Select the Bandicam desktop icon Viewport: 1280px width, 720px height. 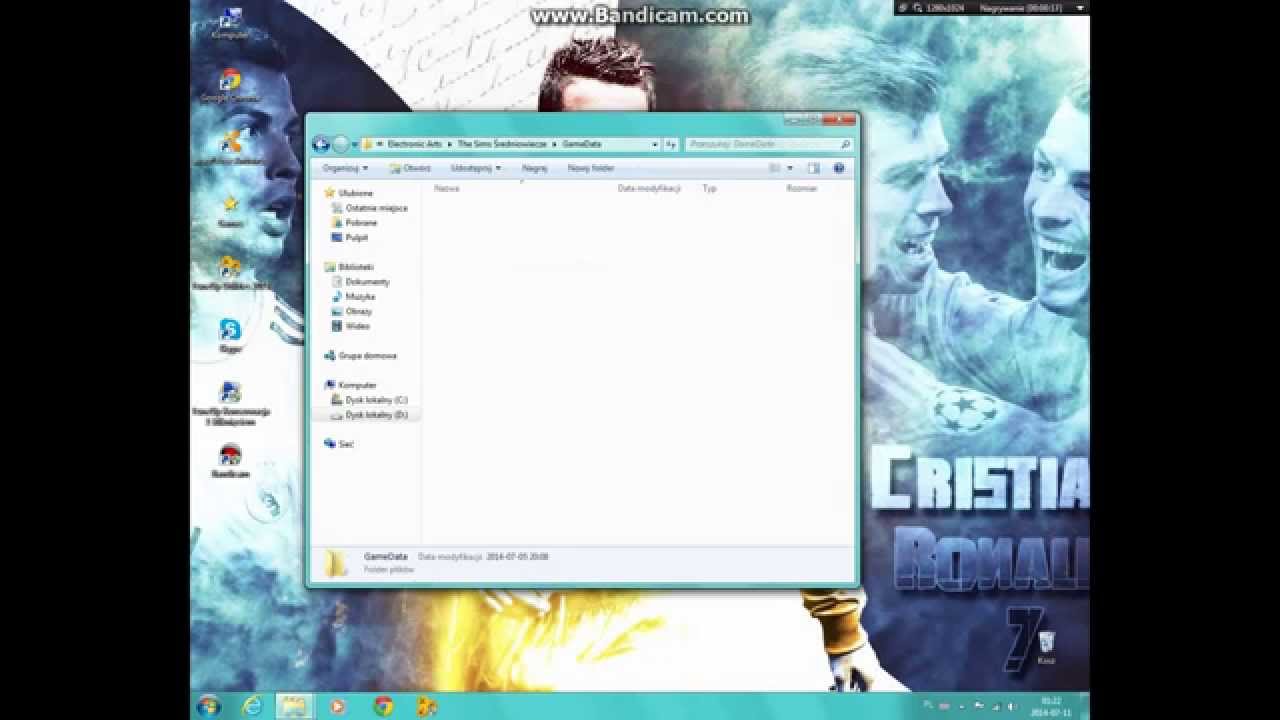point(230,461)
